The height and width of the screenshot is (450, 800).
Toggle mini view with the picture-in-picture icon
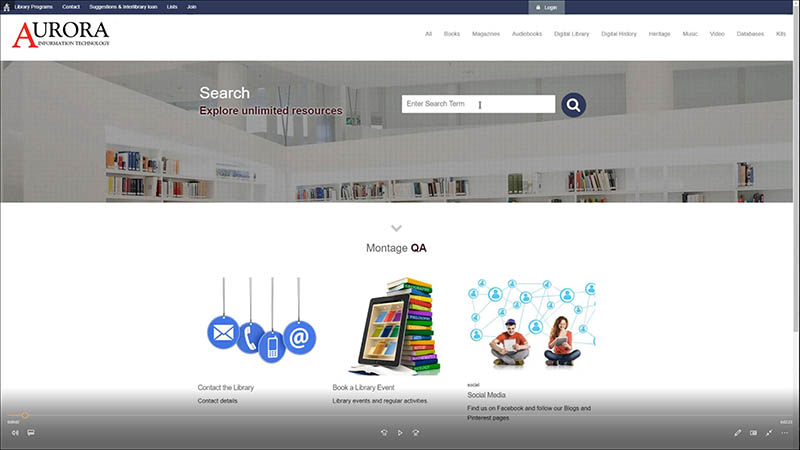pos(754,433)
